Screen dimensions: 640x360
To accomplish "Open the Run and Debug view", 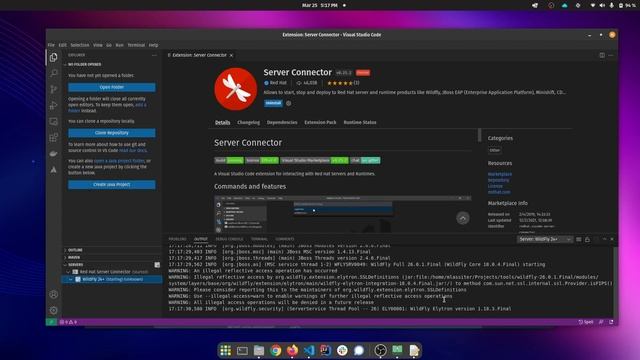I will (53, 105).
